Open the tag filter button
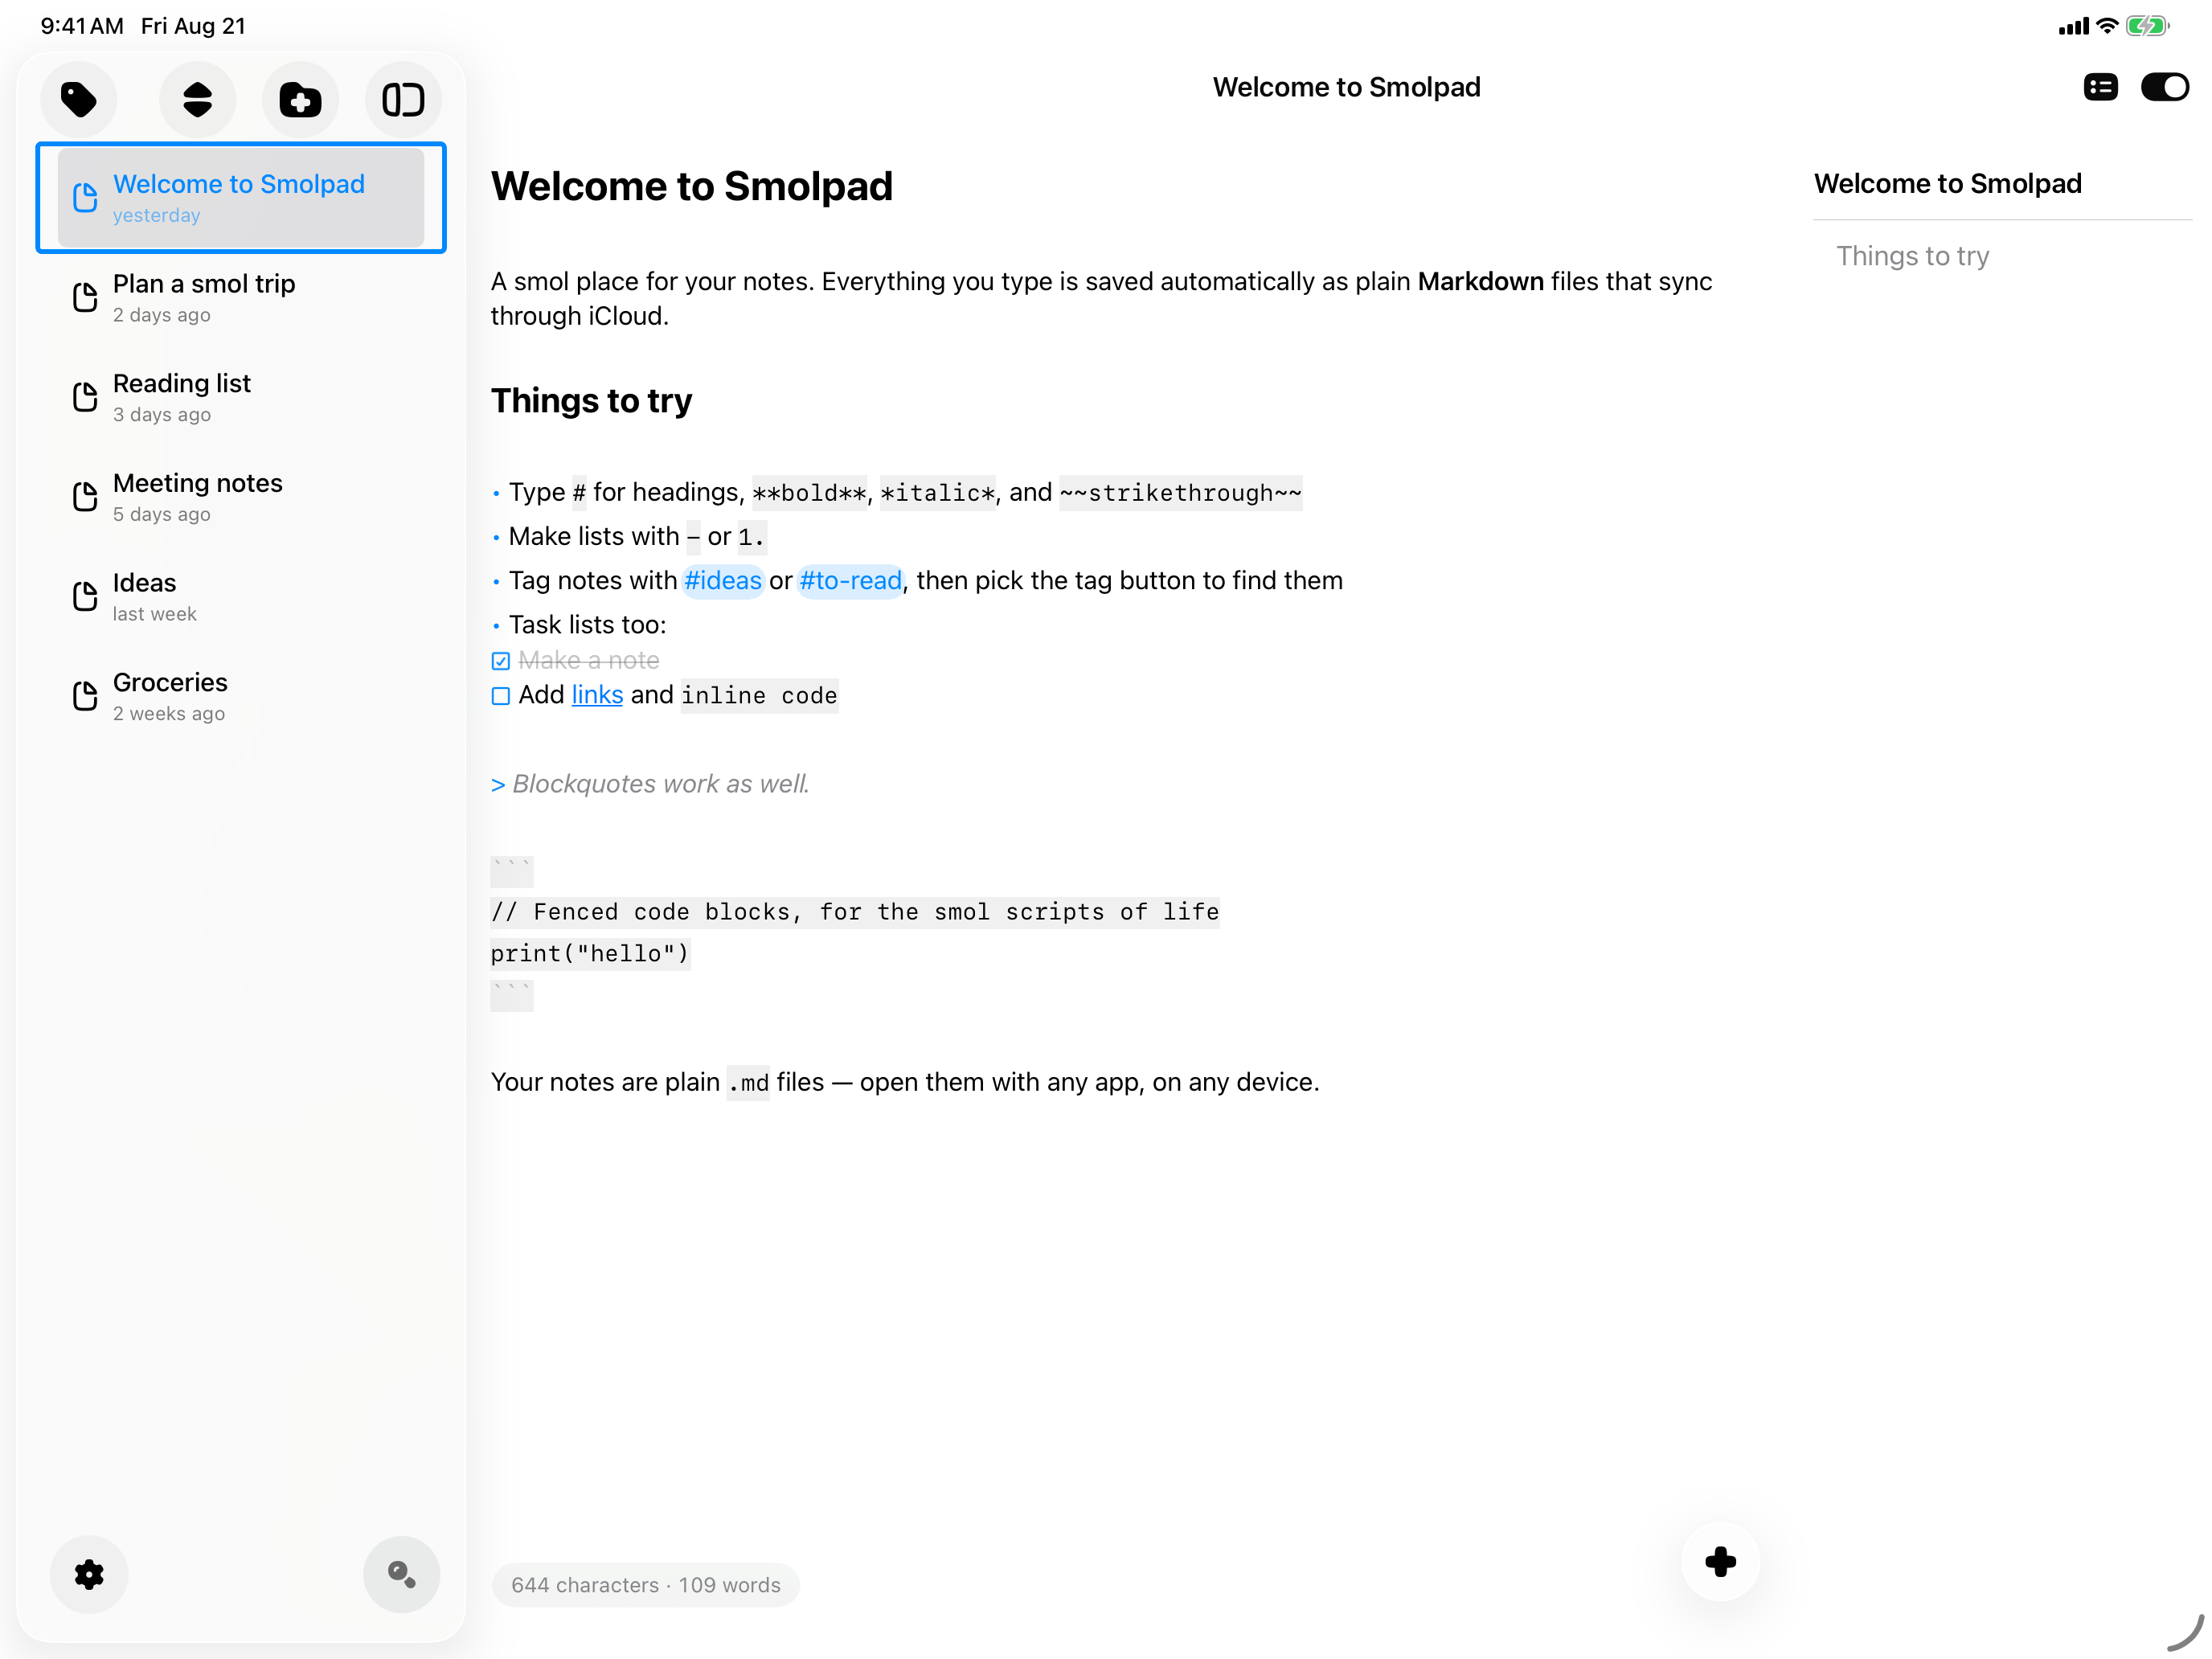 (x=79, y=99)
